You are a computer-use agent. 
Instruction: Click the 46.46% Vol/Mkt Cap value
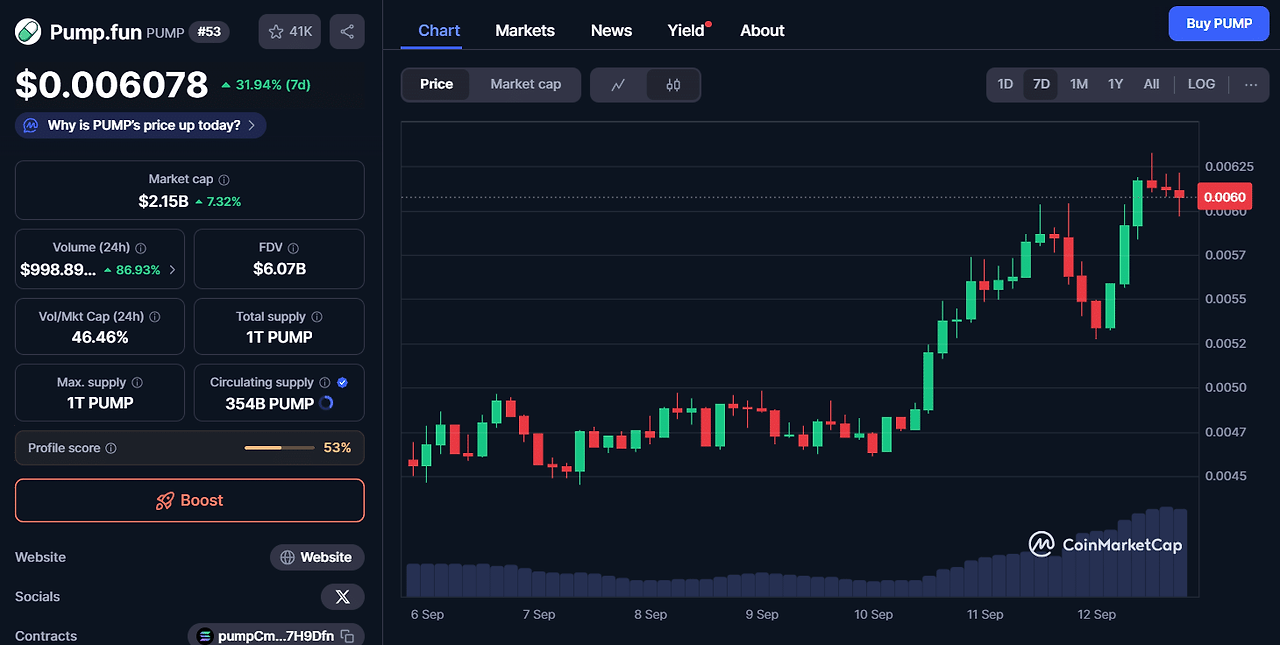click(100, 337)
